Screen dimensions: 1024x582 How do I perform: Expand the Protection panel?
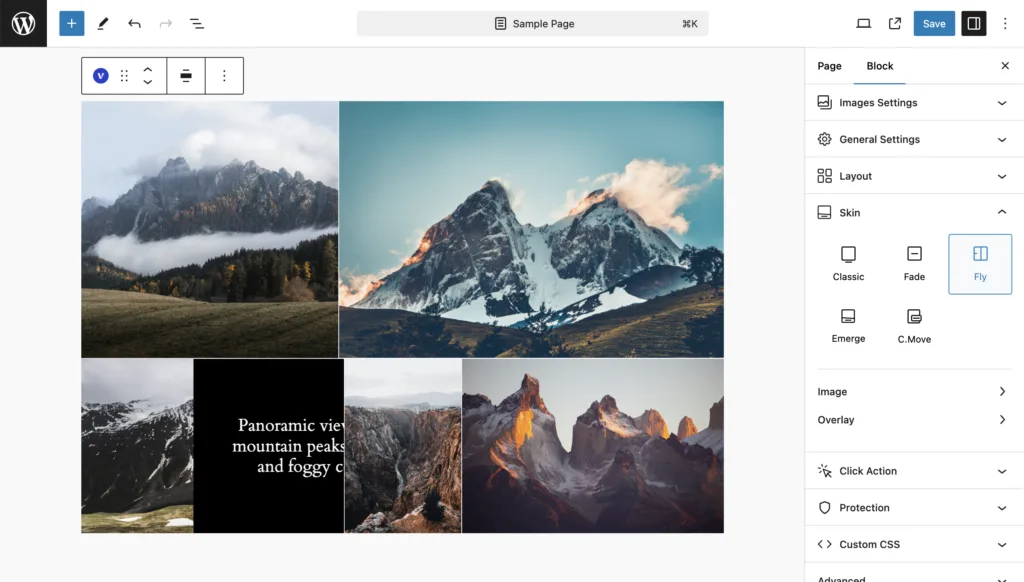click(x=914, y=508)
